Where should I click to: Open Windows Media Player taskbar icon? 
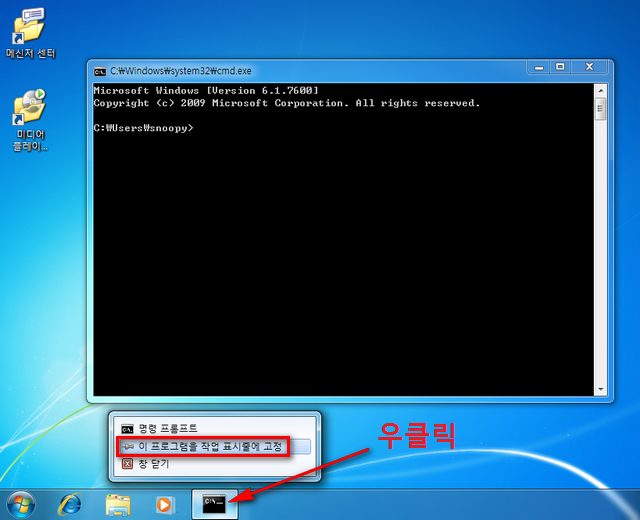[165, 505]
